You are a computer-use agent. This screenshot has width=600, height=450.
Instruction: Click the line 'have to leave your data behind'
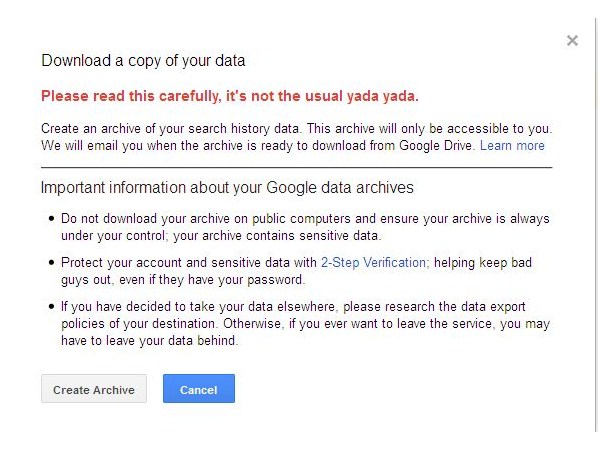149,340
